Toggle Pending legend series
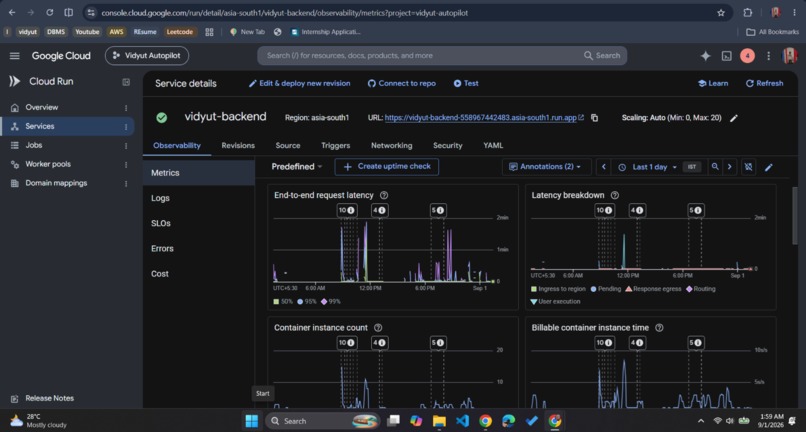 (606, 289)
